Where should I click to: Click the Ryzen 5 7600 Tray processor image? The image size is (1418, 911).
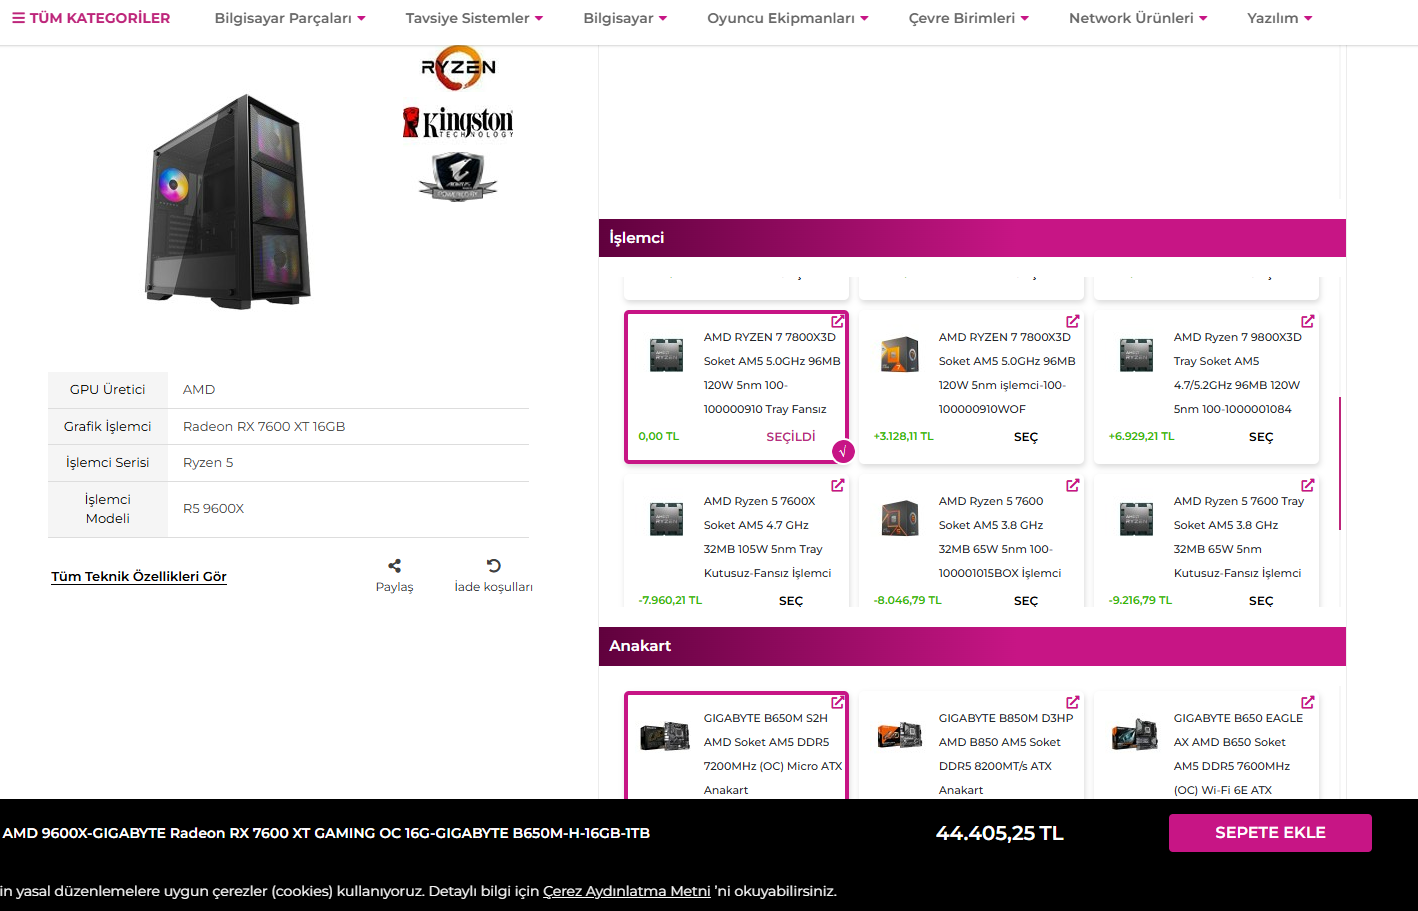click(1137, 519)
